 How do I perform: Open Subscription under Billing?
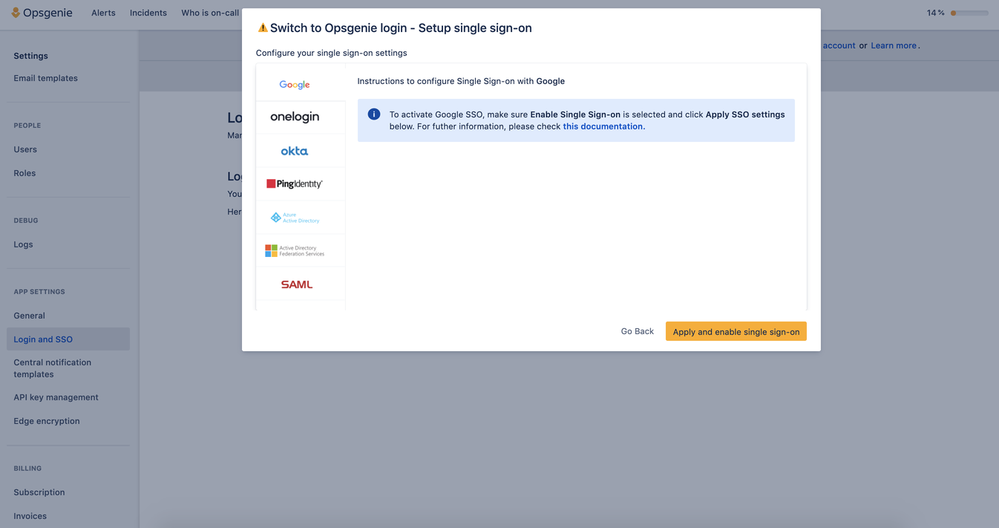[39, 492]
